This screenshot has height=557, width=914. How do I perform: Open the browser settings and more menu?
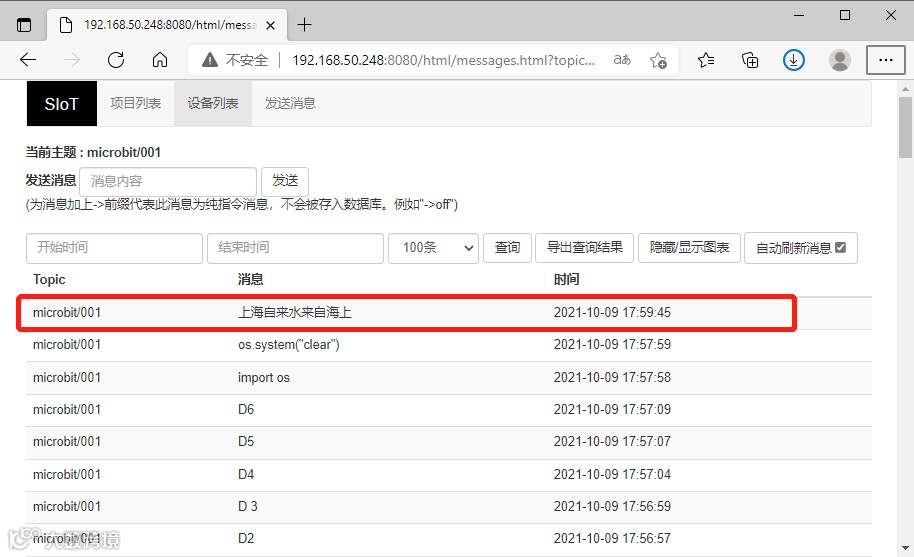(x=885, y=59)
